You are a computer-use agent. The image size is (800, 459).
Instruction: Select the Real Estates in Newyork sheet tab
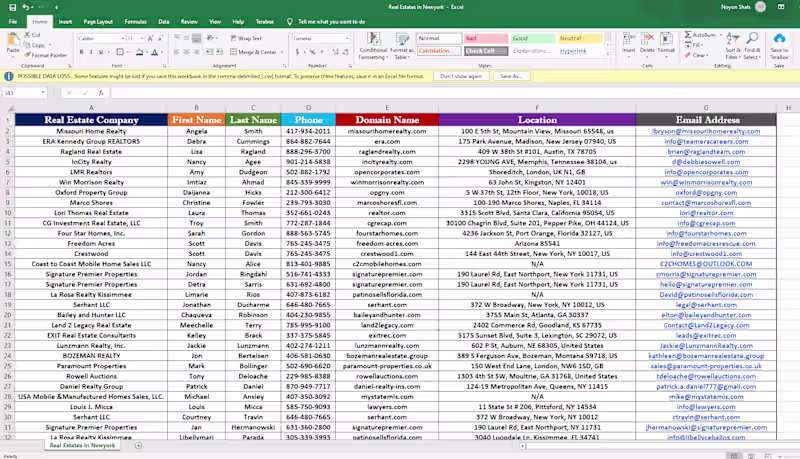(82, 445)
